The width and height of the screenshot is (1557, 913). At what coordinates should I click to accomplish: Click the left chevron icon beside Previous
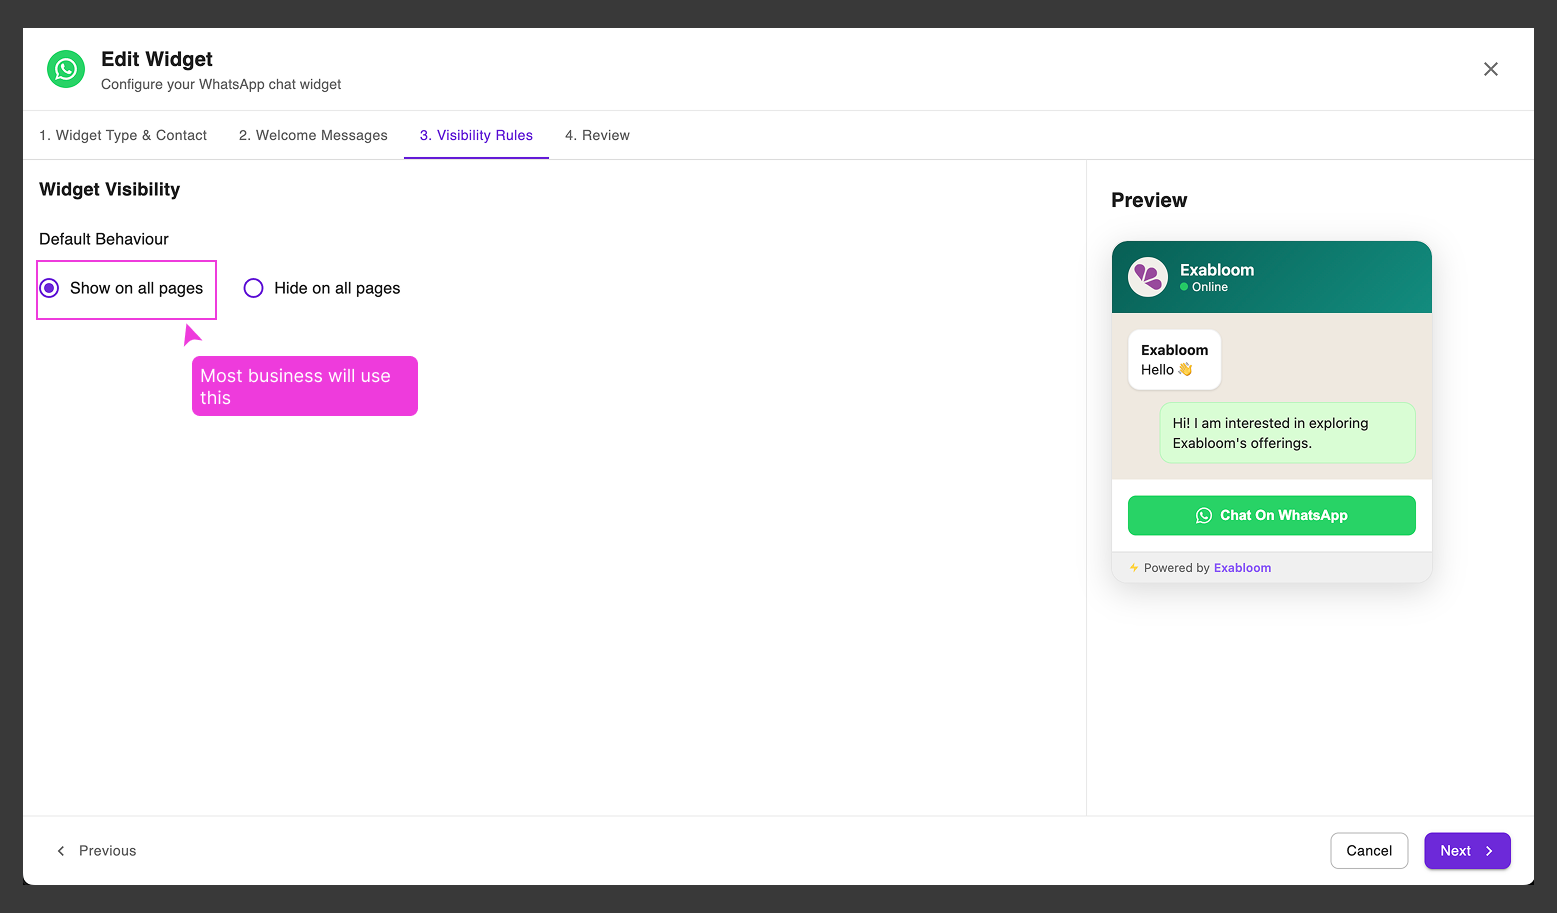pyautogui.click(x=60, y=850)
